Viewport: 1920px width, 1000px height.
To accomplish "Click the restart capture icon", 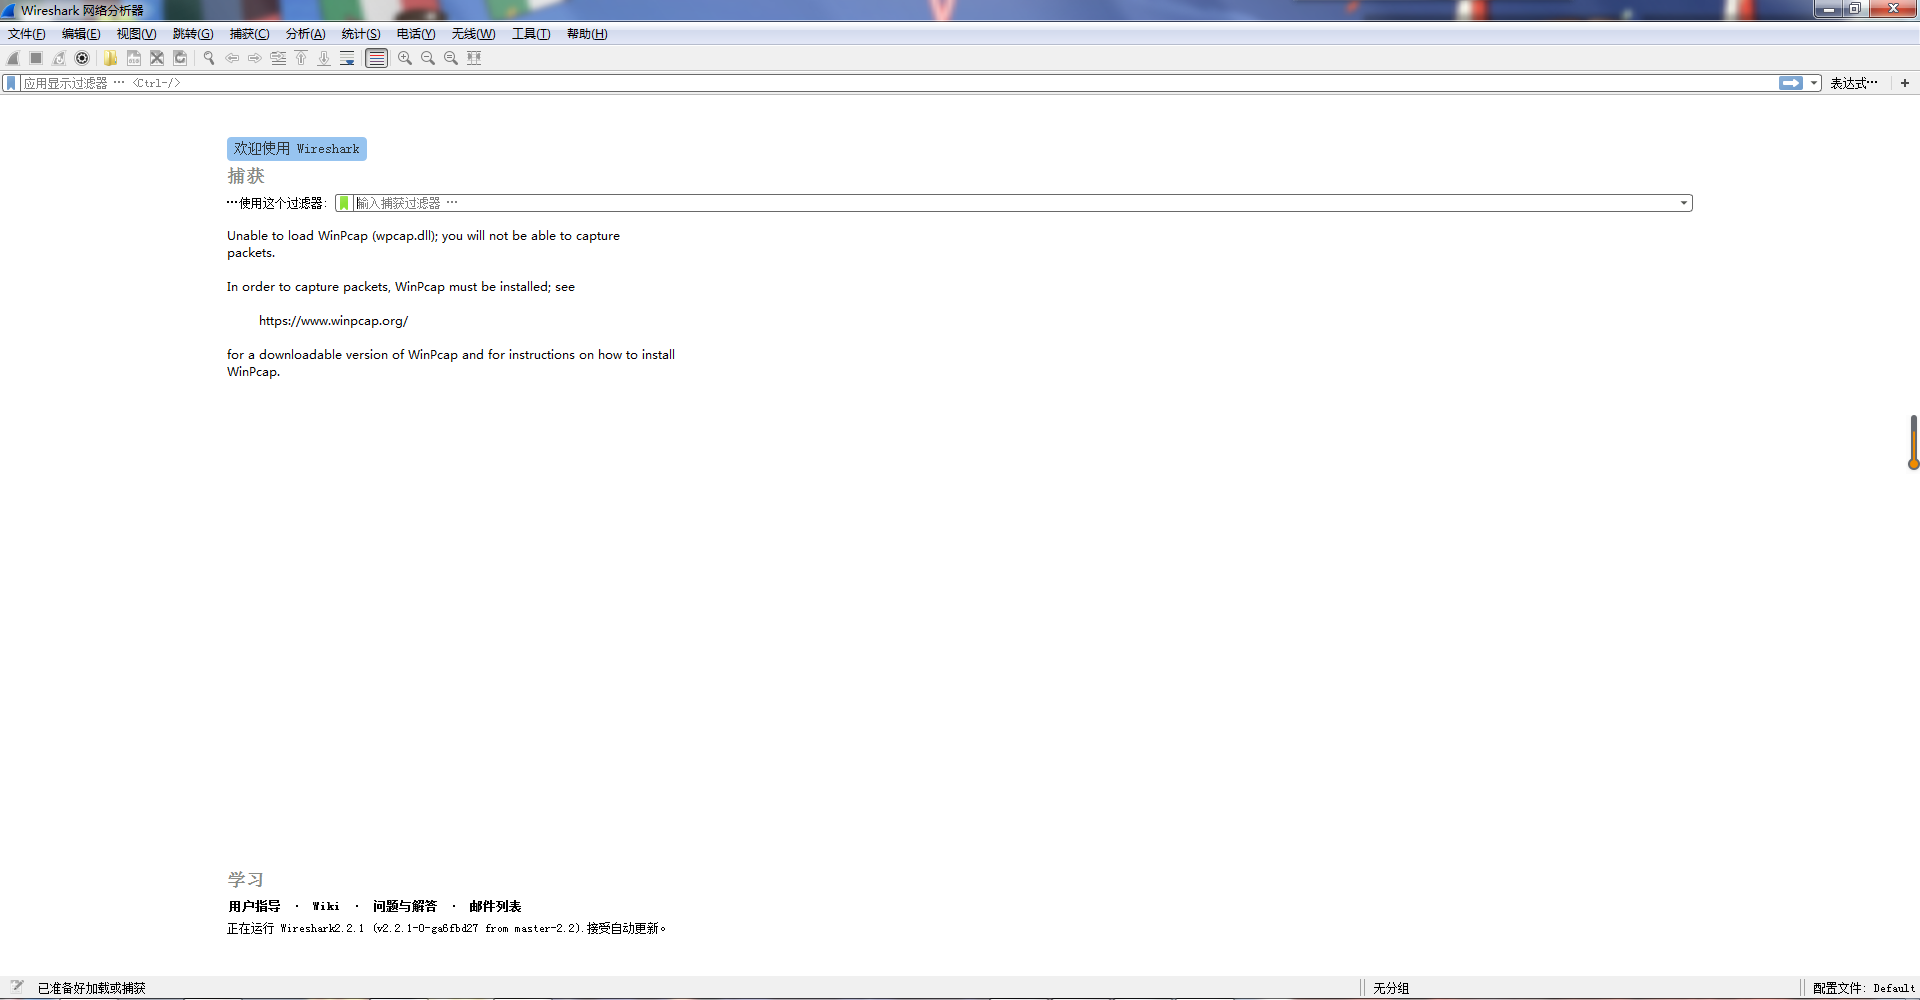I will (59, 58).
